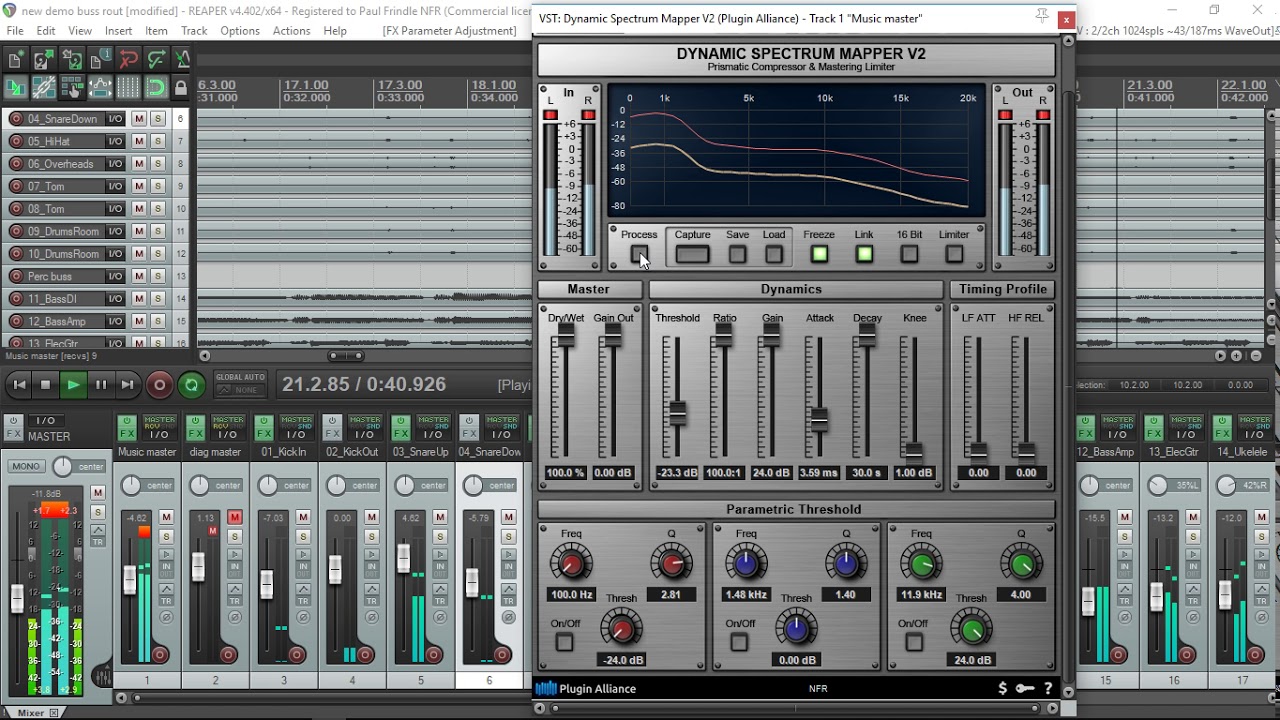Toggle On/Off for the 100.0 Hz band
1280x720 pixels.
[x=565, y=642]
